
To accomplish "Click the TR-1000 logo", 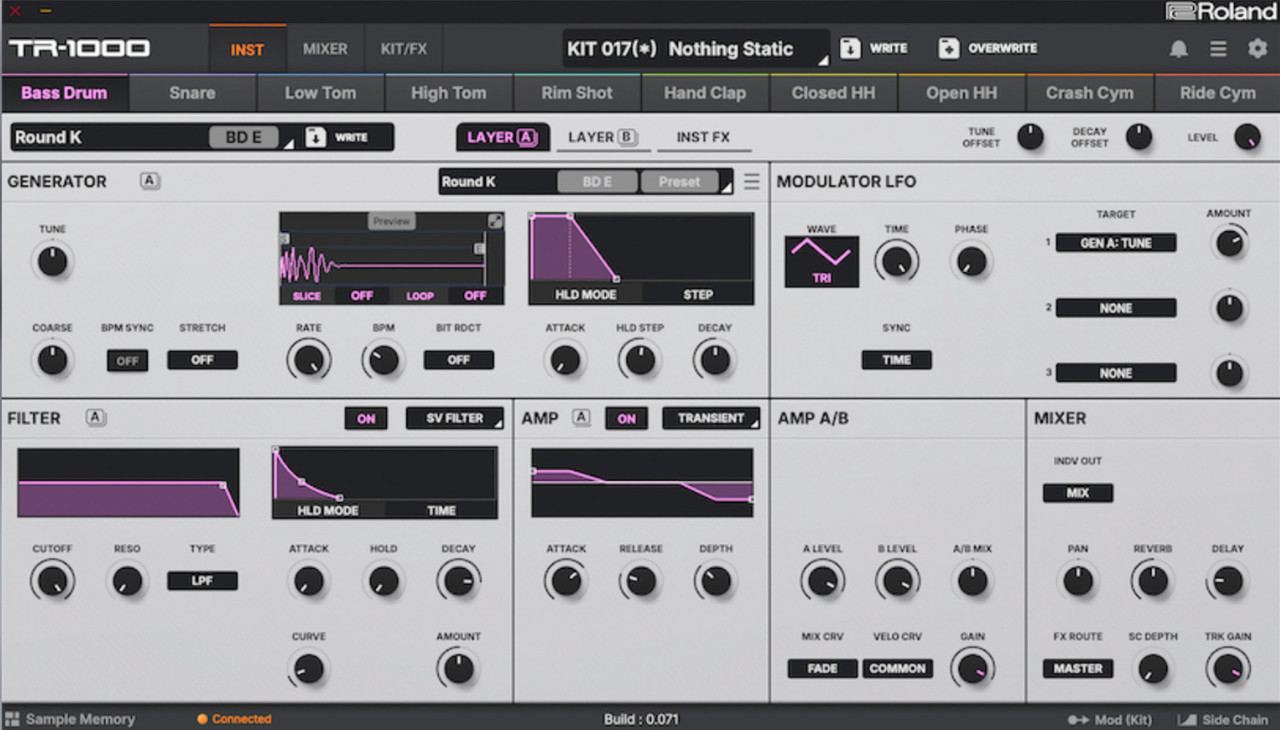I will click(x=80, y=48).
